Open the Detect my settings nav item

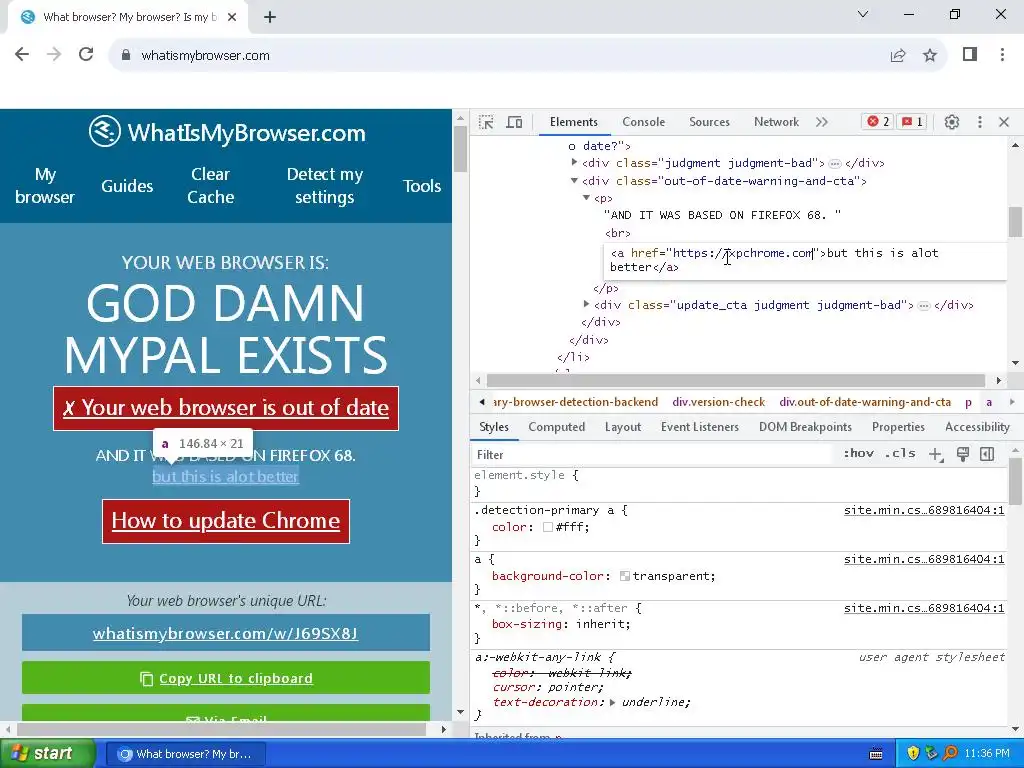coord(325,185)
